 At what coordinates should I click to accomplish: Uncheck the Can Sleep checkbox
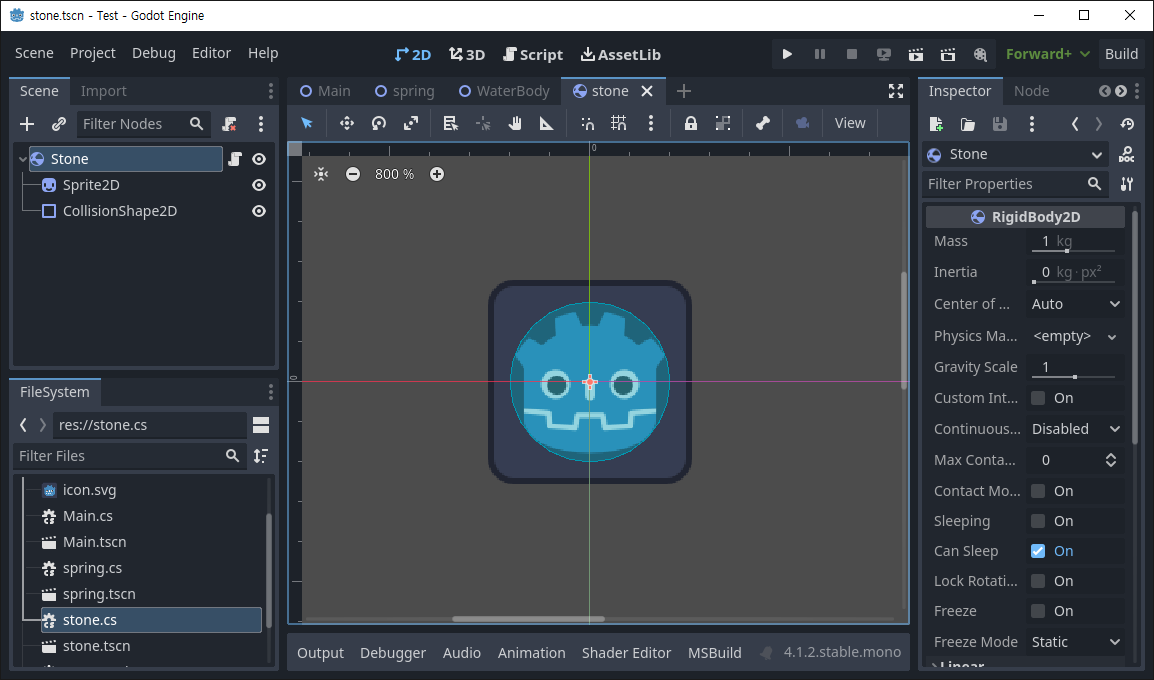click(x=1038, y=551)
